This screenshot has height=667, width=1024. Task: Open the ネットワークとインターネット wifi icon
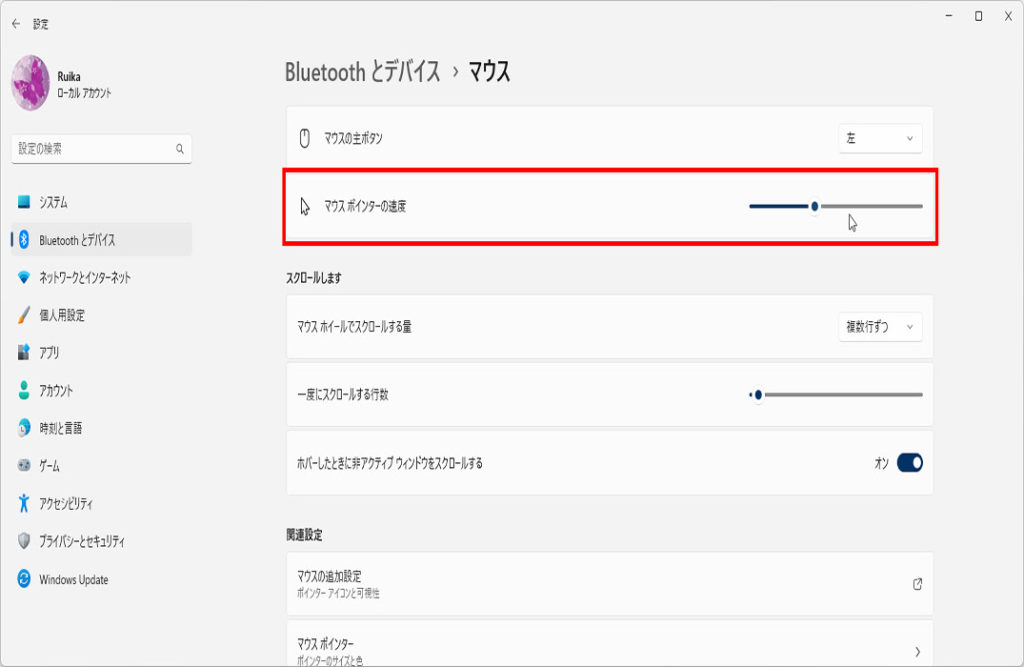(x=24, y=277)
